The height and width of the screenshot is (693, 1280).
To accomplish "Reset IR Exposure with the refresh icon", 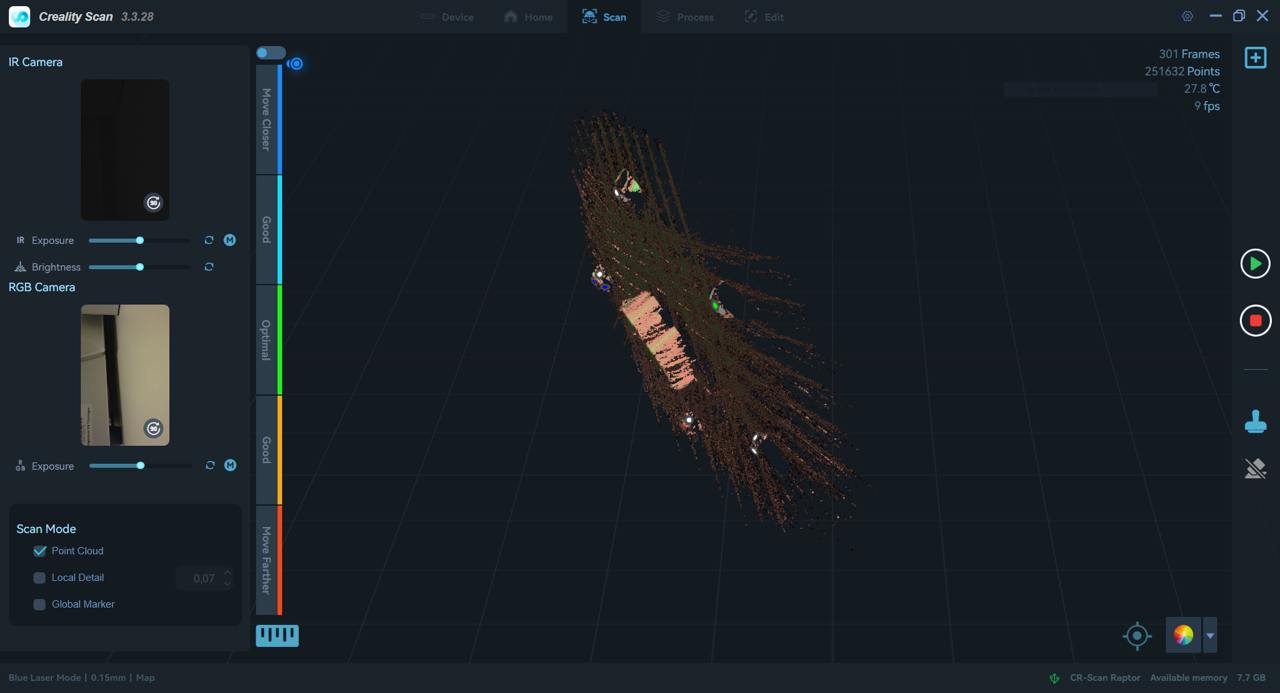I will tap(209, 240).
